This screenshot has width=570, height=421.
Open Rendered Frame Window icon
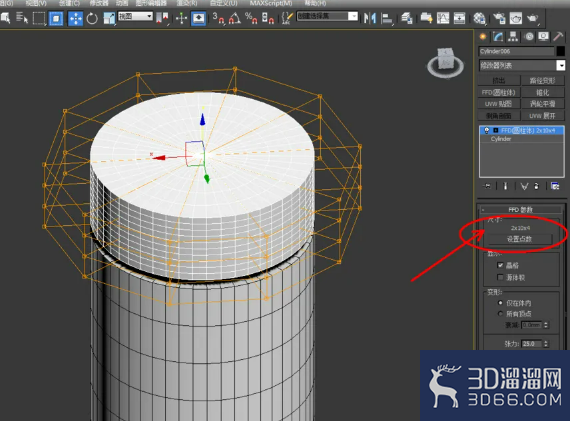pos(515,18)
